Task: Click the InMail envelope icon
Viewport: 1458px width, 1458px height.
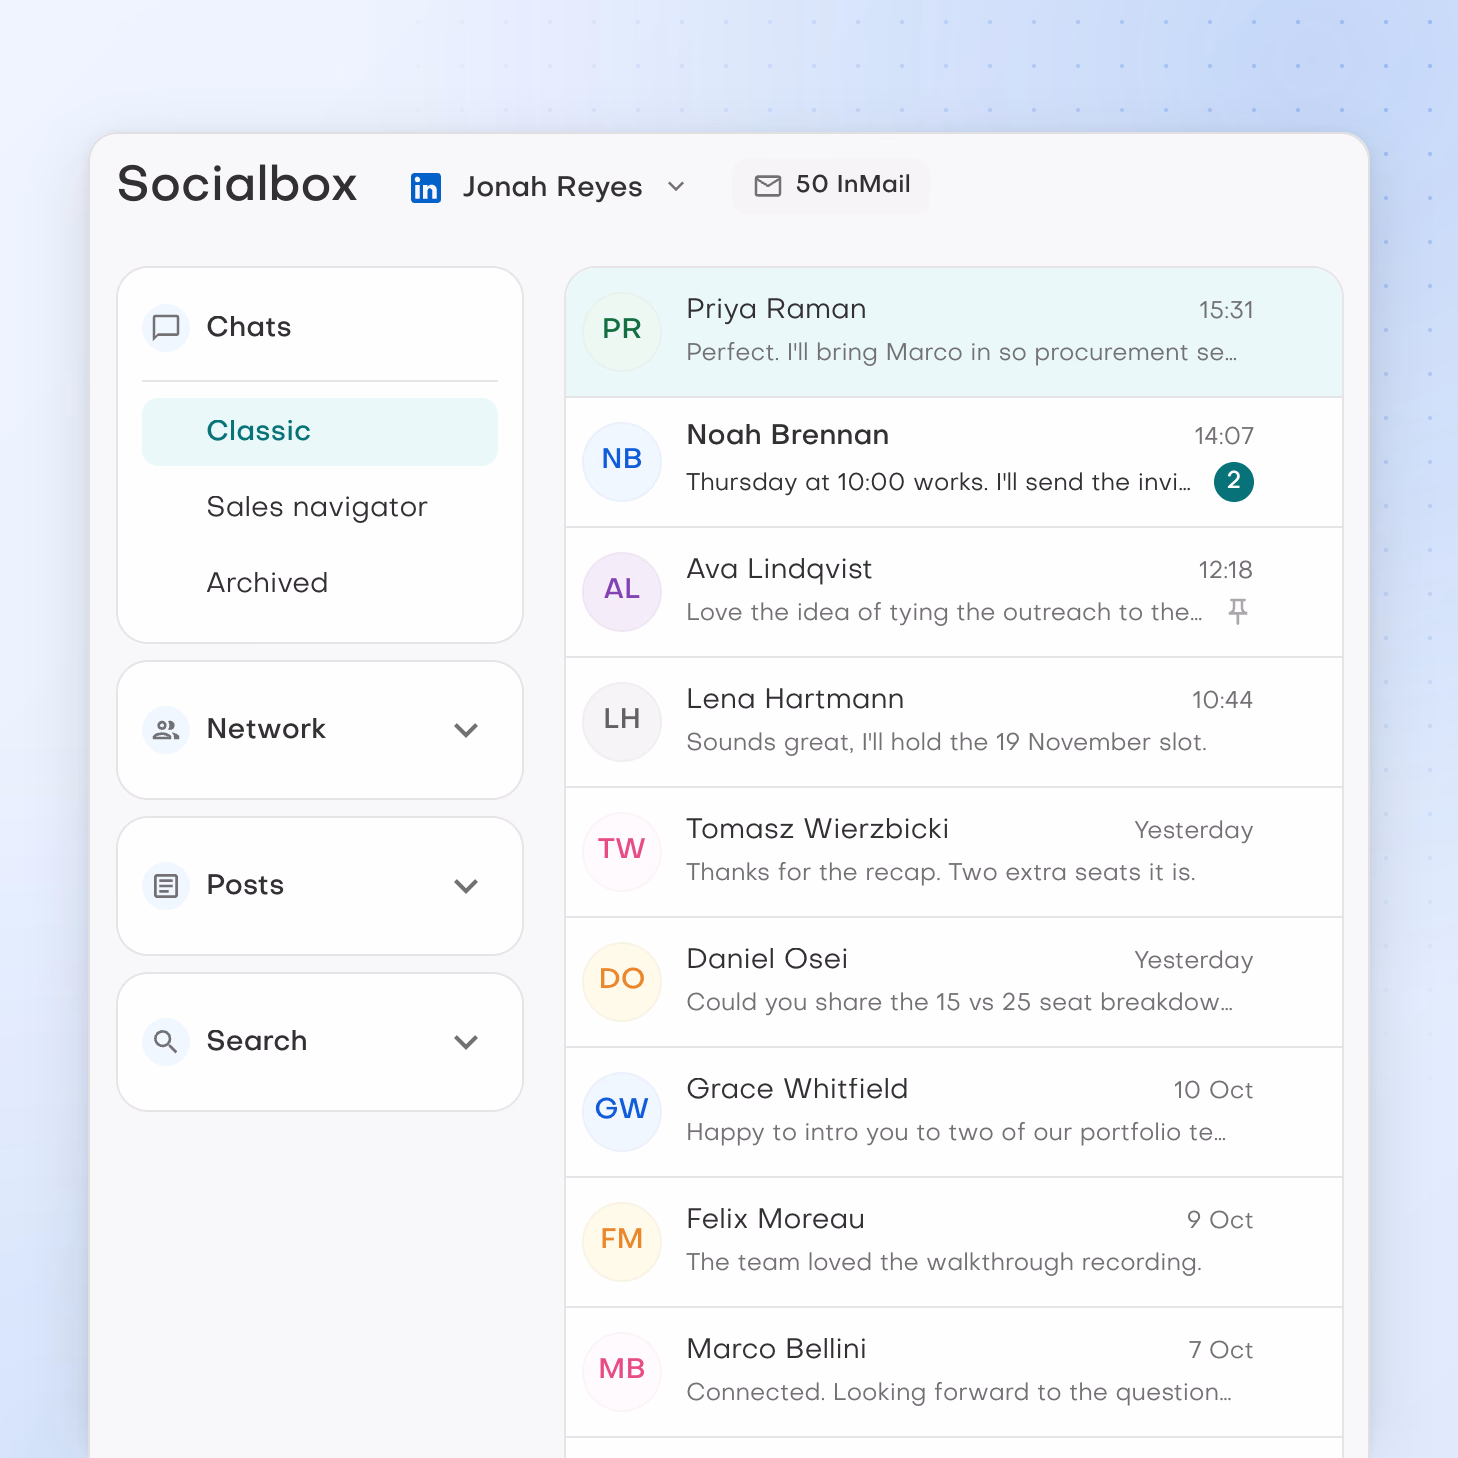Action: pos(767,185)
